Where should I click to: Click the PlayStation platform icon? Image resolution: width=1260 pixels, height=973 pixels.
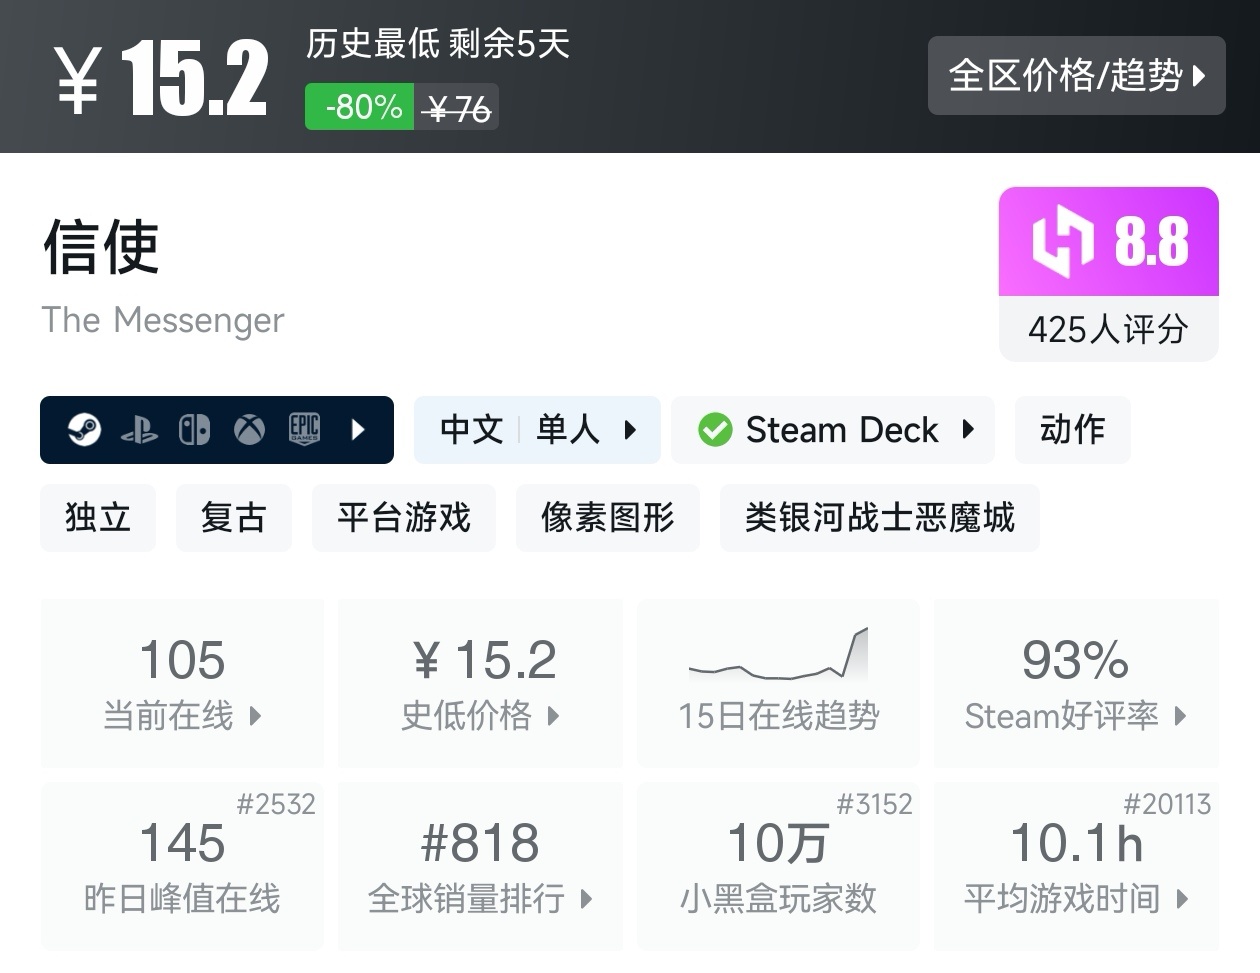pos(139,431)
